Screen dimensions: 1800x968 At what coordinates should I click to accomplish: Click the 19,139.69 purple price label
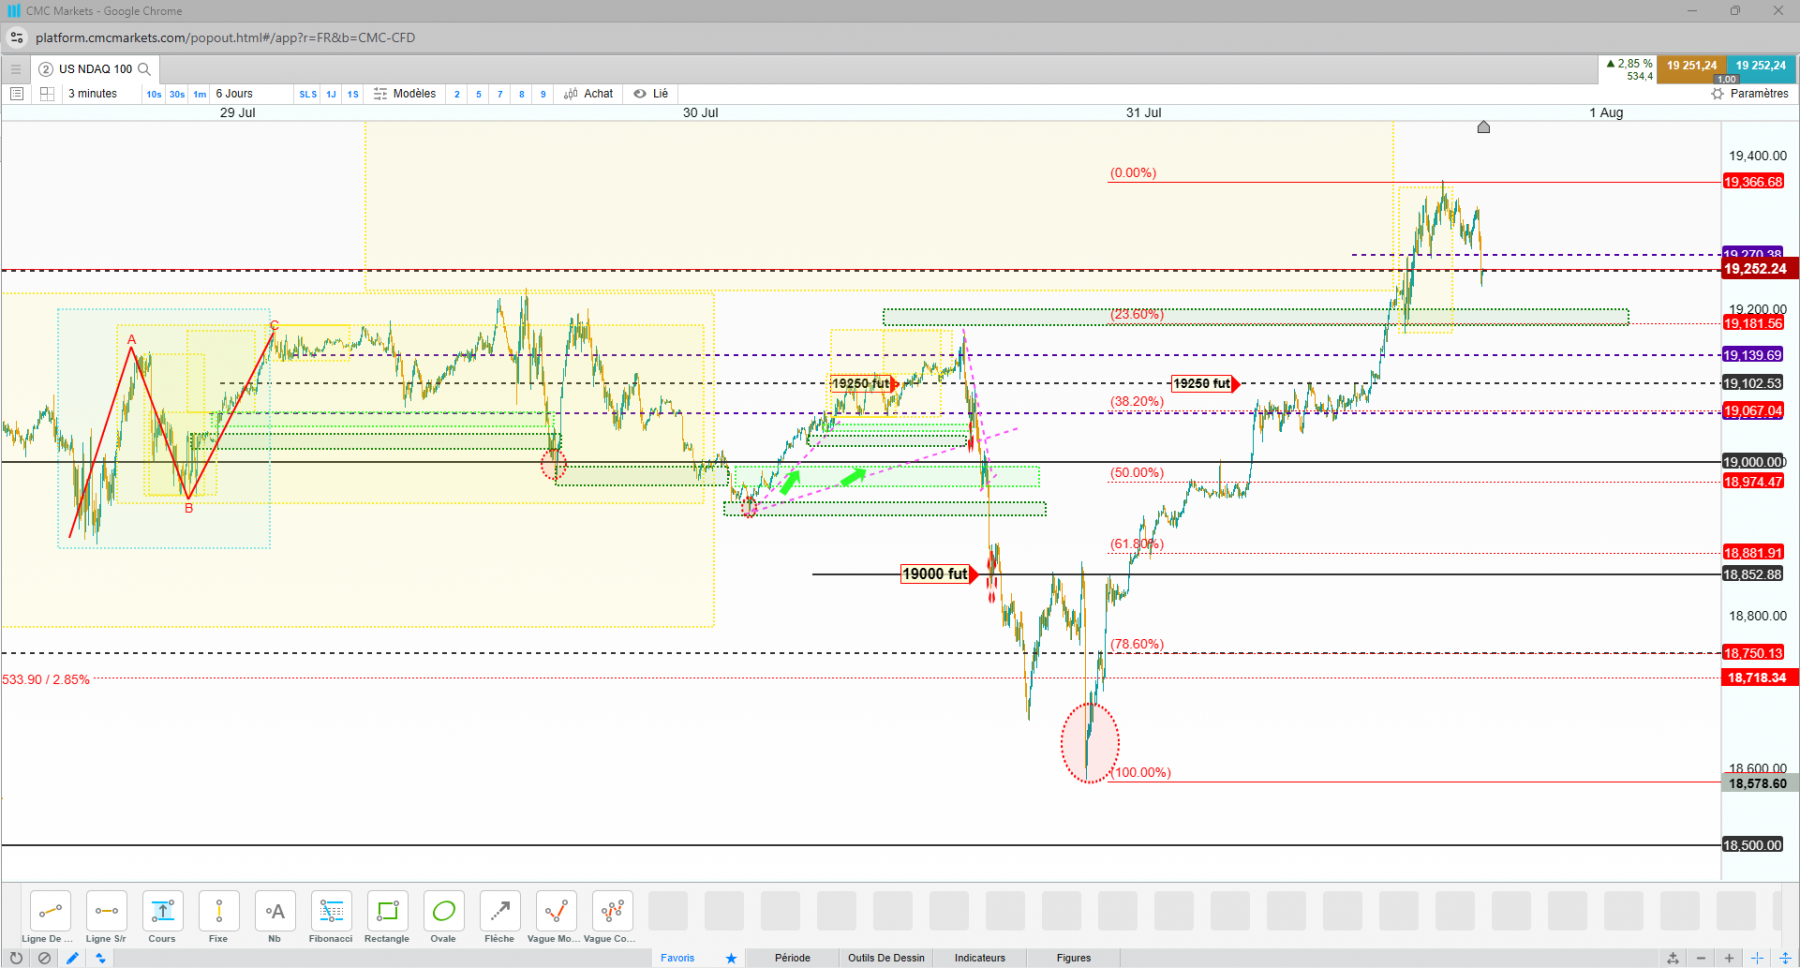pos(1753,355)
